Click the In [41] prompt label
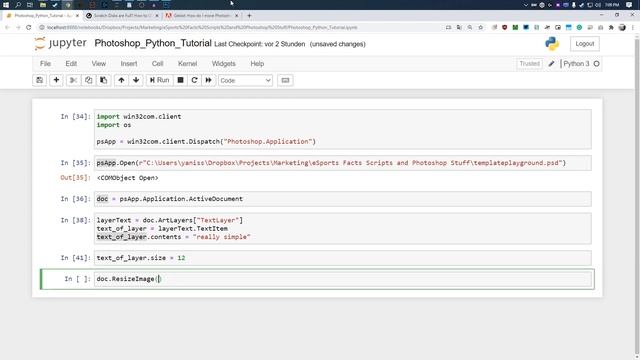This screenshot has height=360, width=640. [76, 258]
